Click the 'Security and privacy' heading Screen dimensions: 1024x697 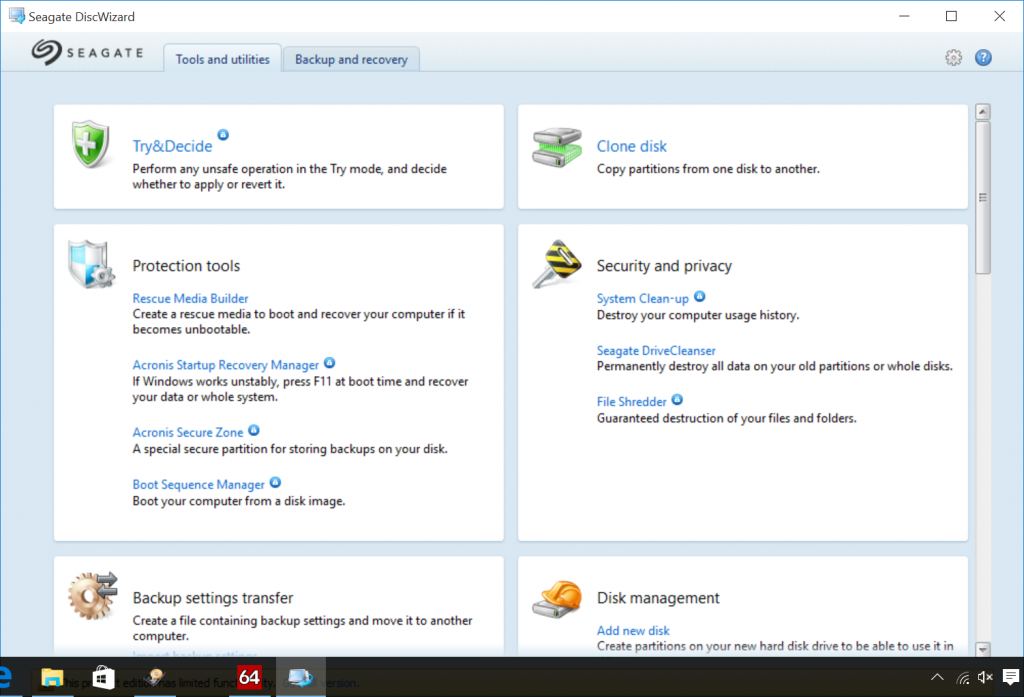pyautogui.click(x=664, y=266)
